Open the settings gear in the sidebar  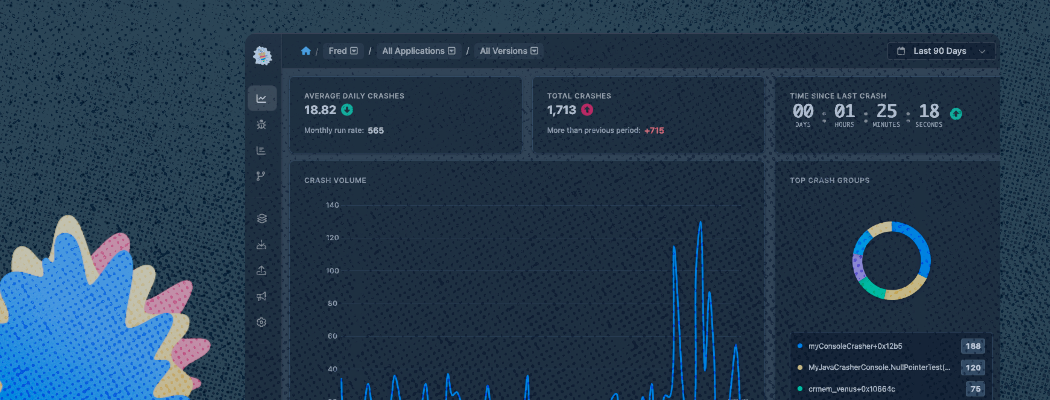(262, 322)
